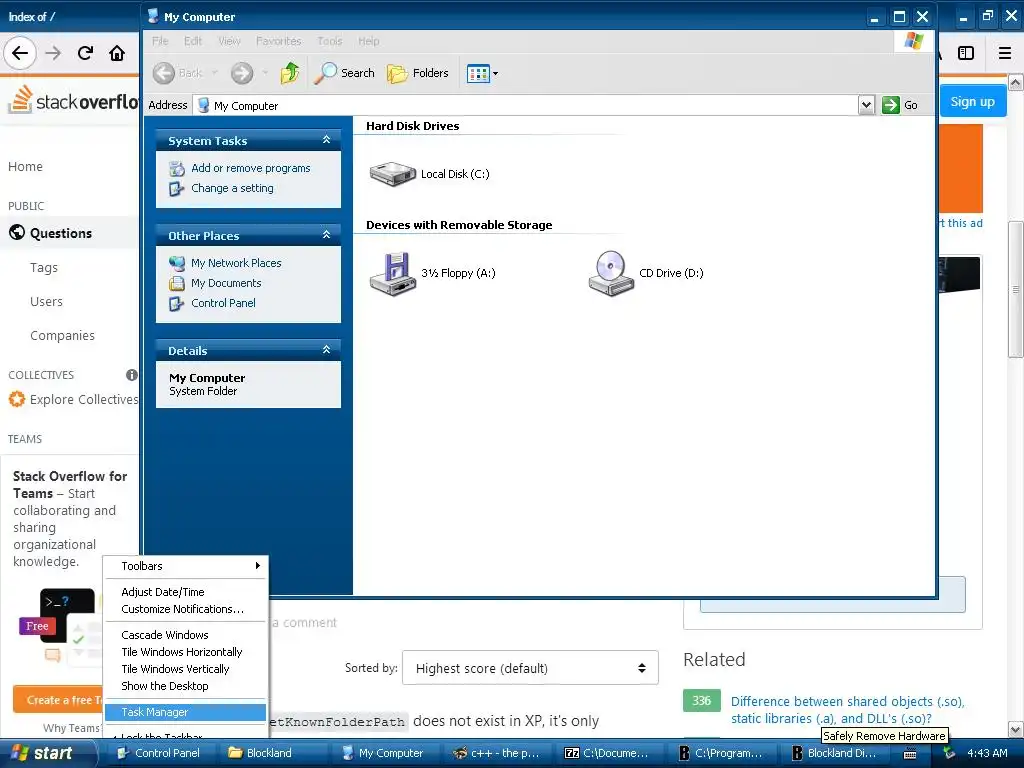This screenshot has height=768, width=1024.
Task: Click Safely Remove Hardware tray icon
Action: (x=948, y=753)
